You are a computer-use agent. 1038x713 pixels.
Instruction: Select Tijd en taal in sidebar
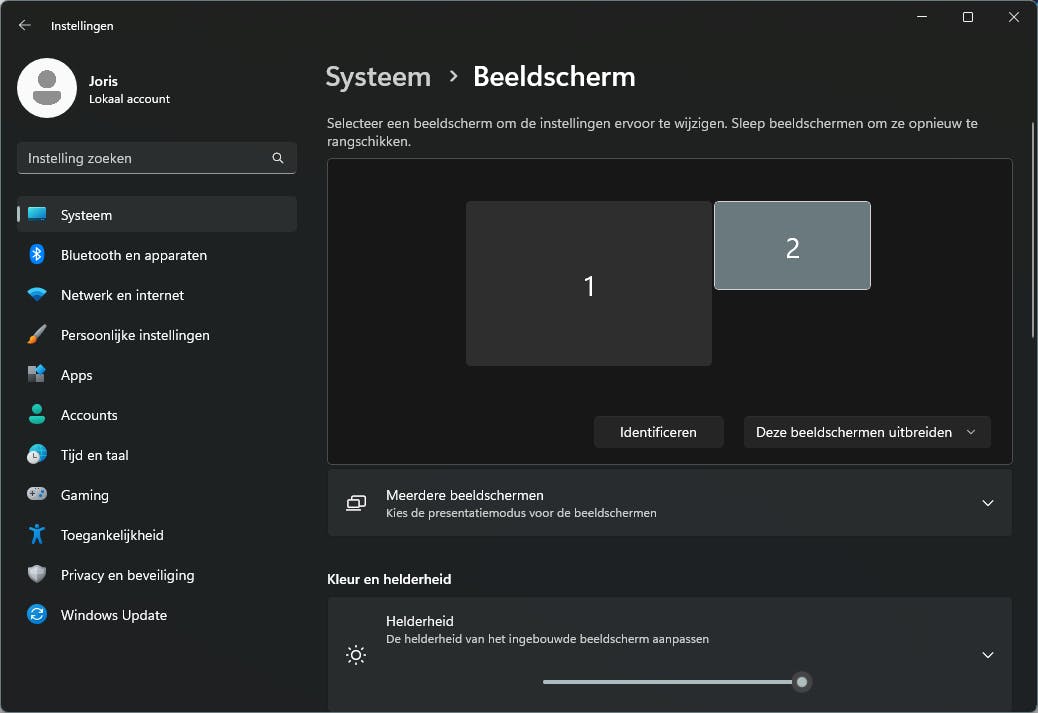pyautogui.click(x=94, y=455)
